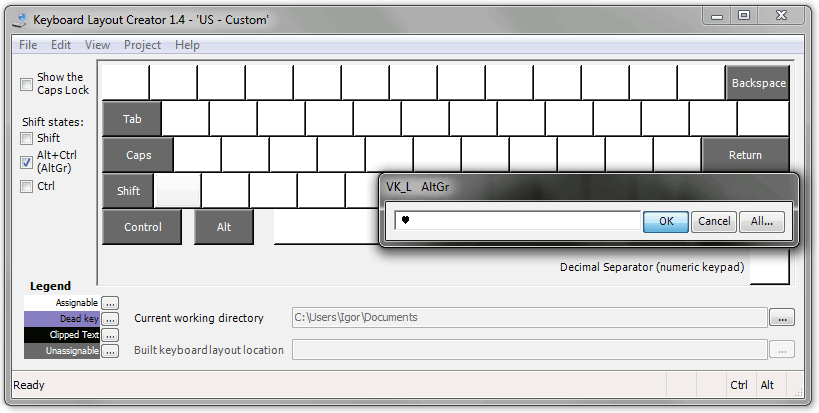
Task: Click the Ctrl indicator in status bar
Action: (x=739, y=385)
